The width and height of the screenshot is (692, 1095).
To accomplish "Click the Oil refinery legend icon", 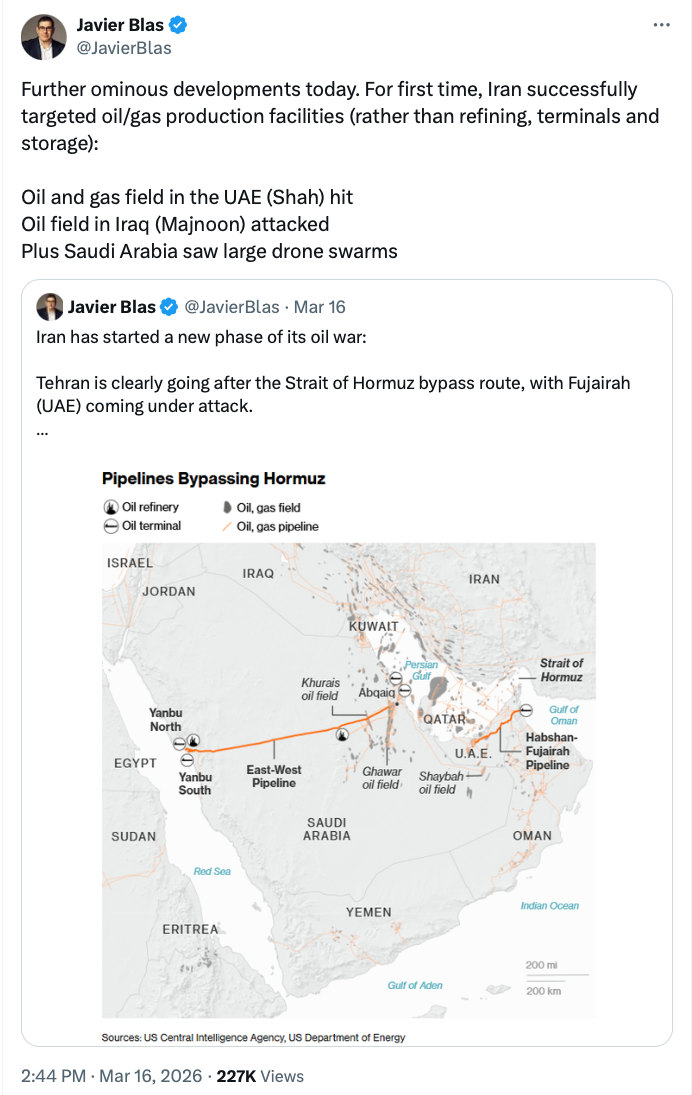I will click(x=110, y=508).
